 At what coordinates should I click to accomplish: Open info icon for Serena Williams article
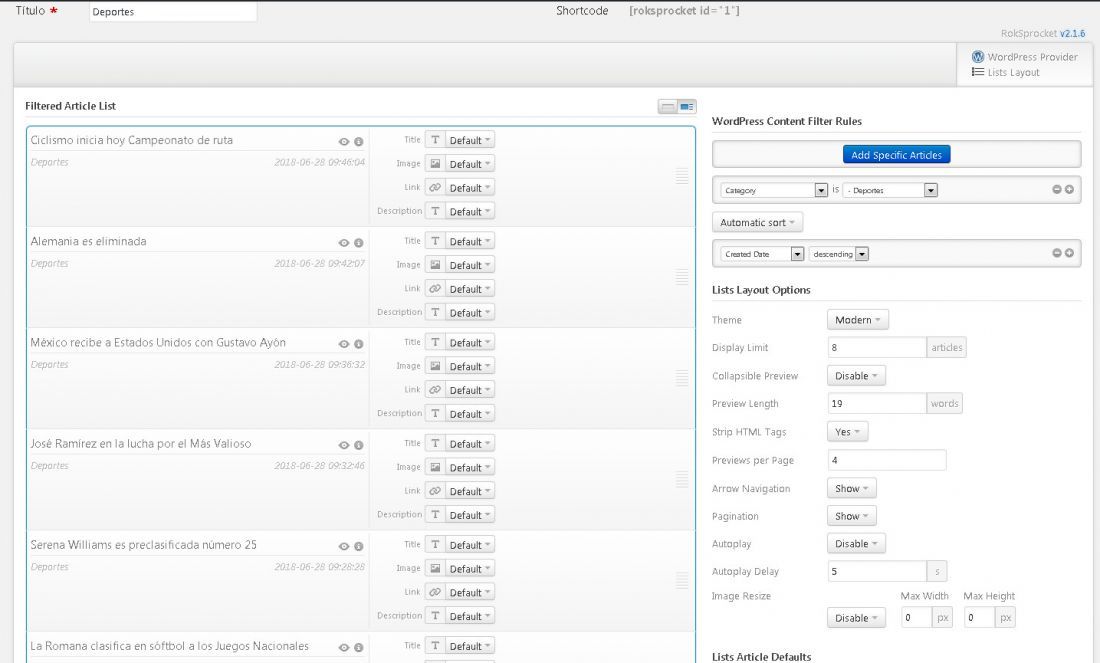pos(358,546)
